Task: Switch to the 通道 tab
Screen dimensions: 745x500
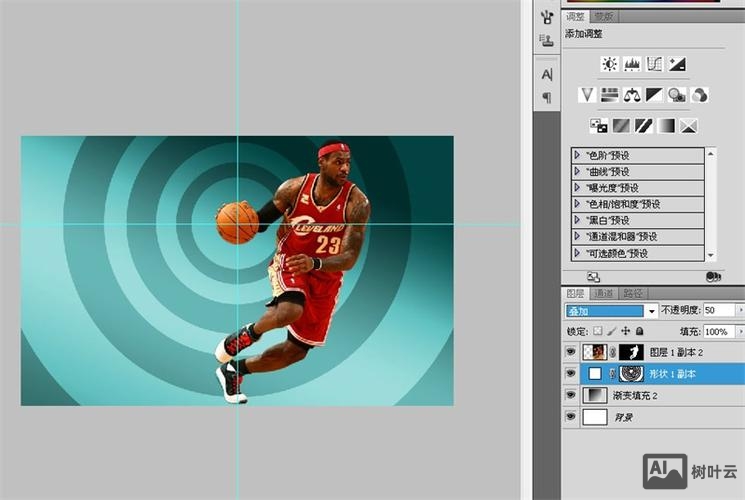Action: (604, 293)
